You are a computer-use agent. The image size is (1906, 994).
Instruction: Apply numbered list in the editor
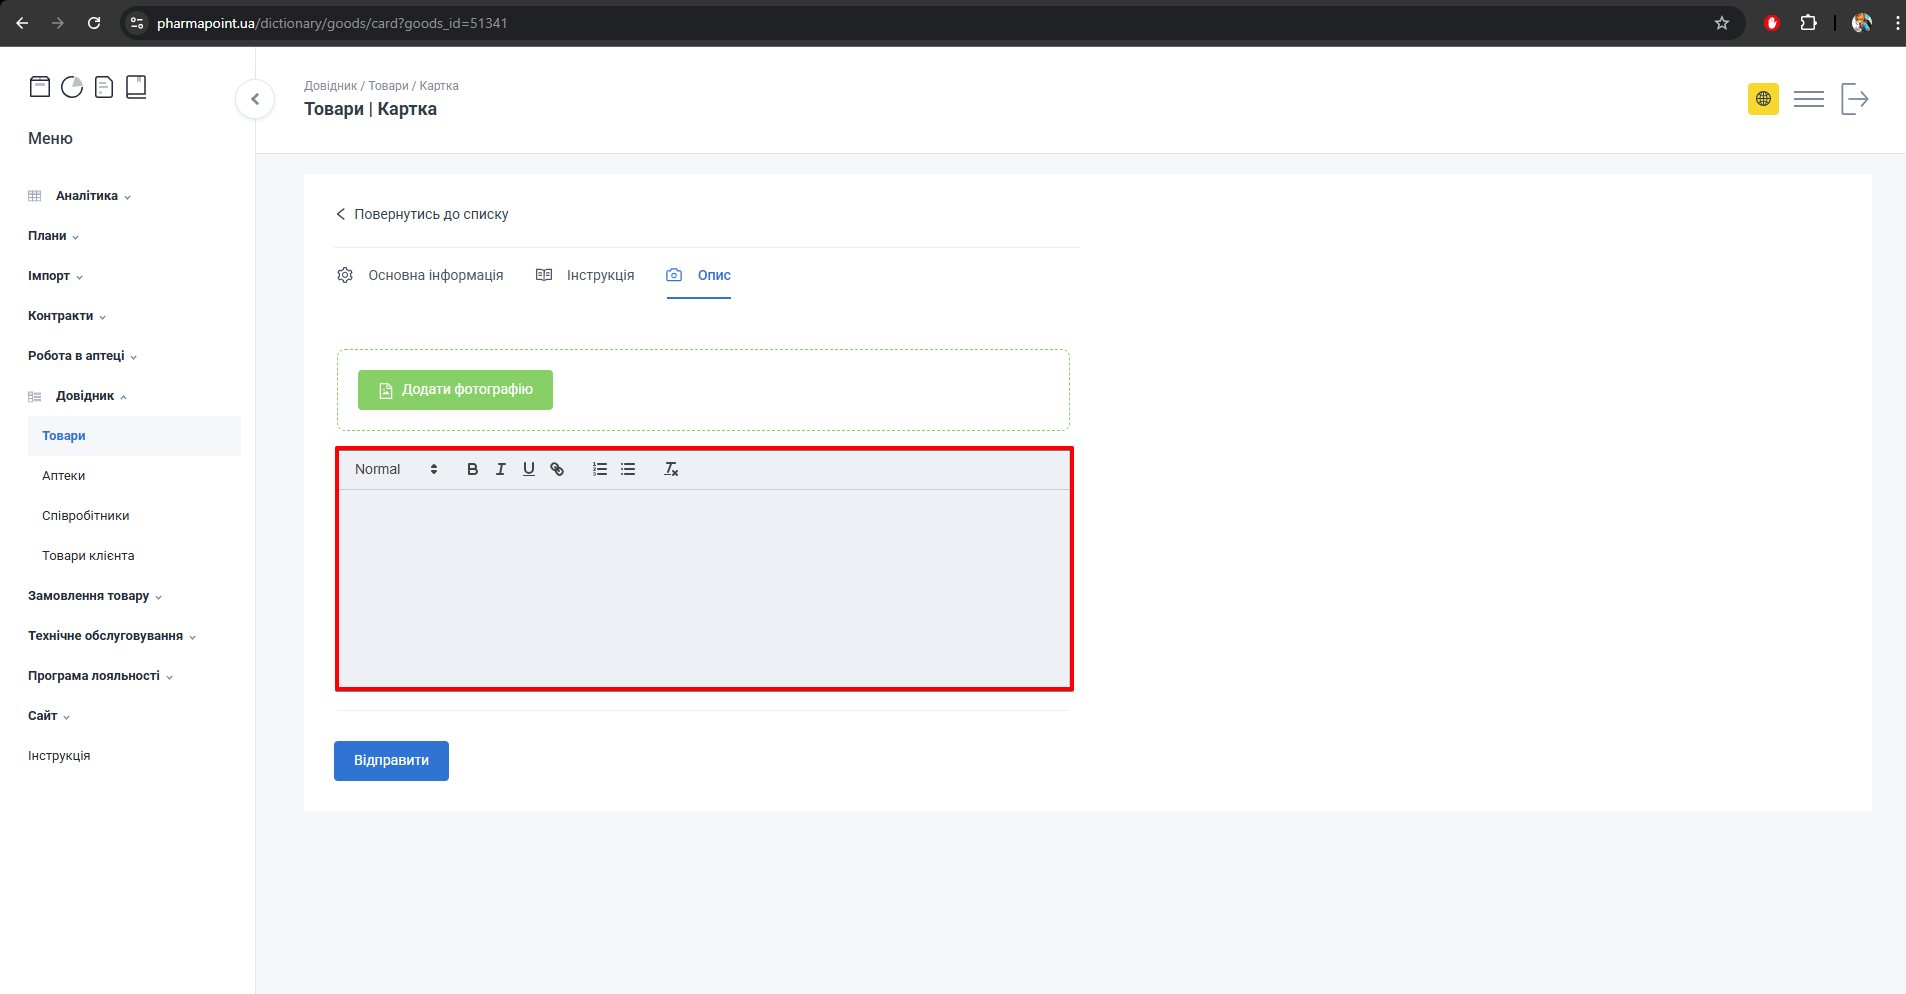pyautogui.click(x=600, y=469)
